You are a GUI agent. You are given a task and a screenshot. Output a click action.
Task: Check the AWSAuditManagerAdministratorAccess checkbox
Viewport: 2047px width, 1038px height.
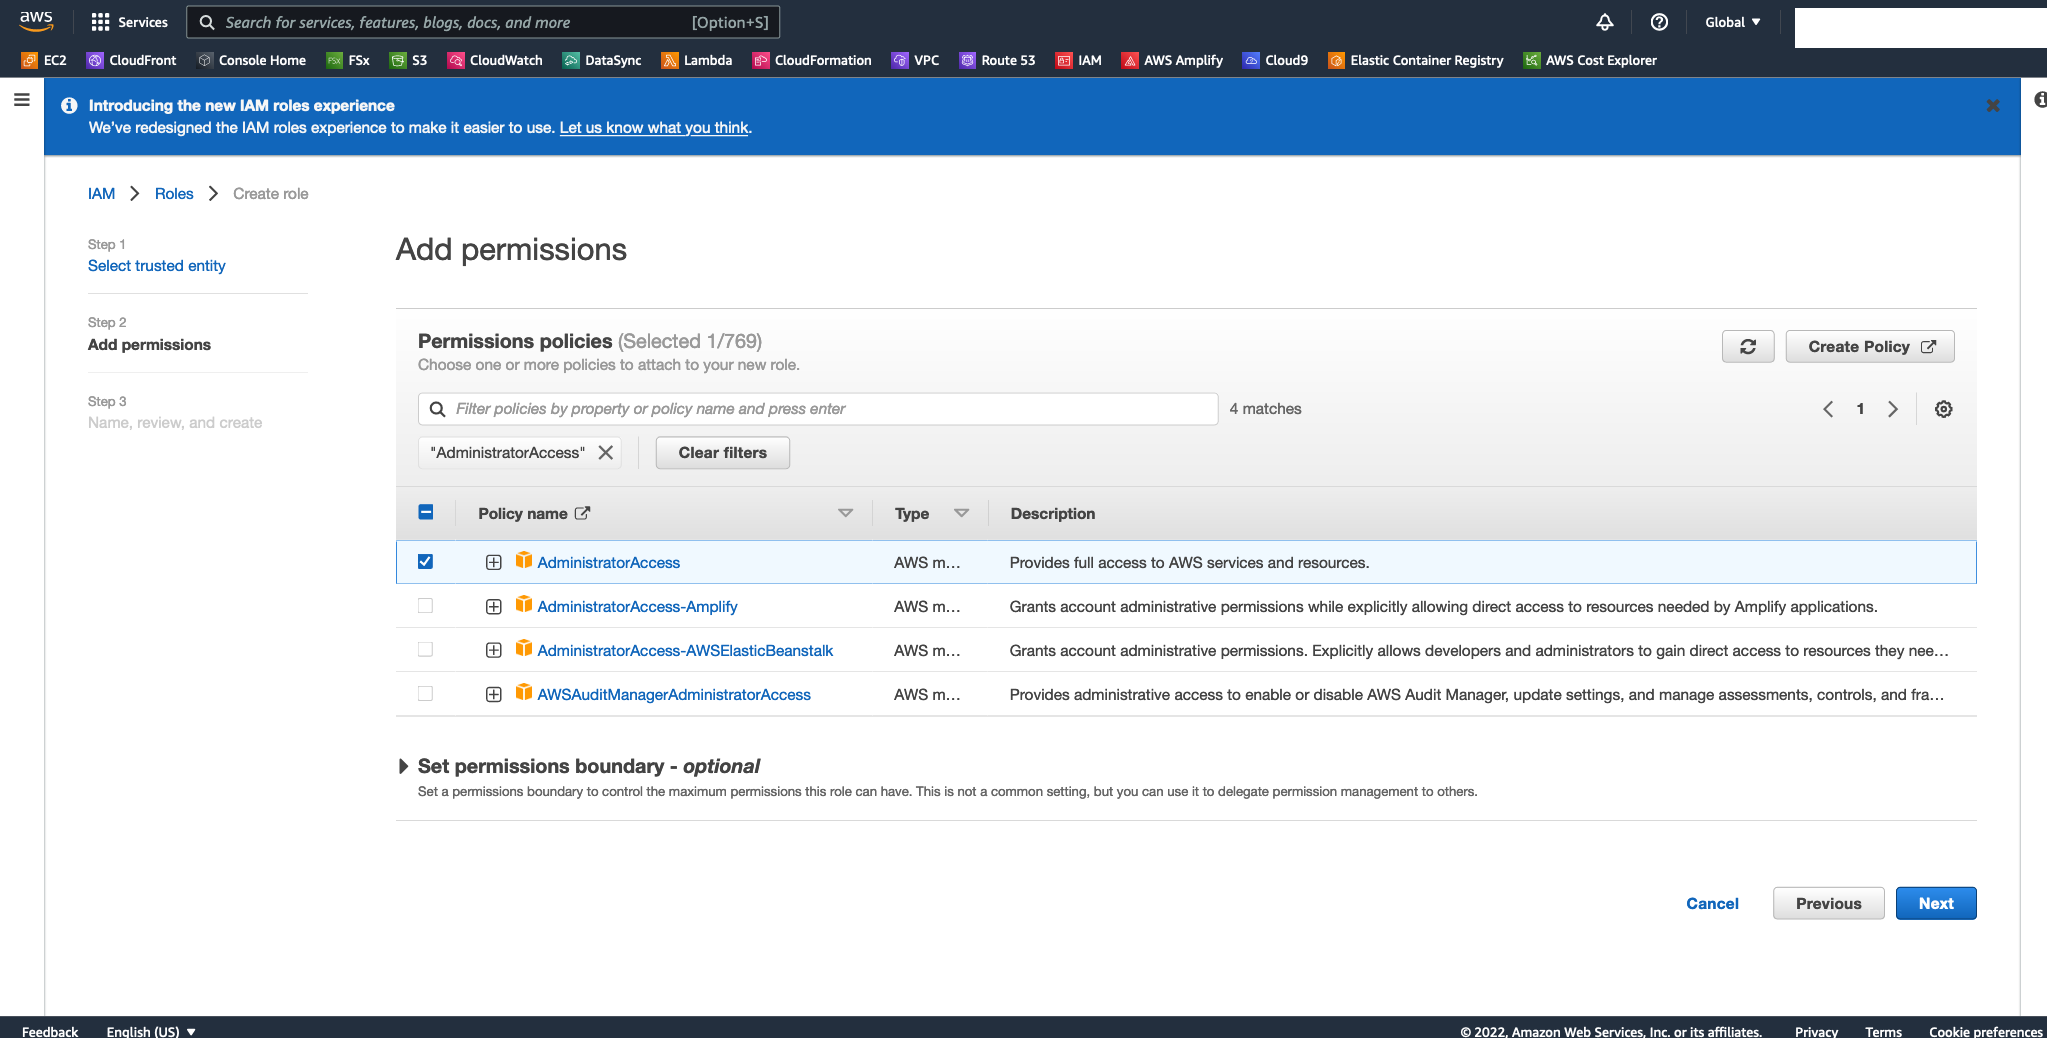point(426,694)
